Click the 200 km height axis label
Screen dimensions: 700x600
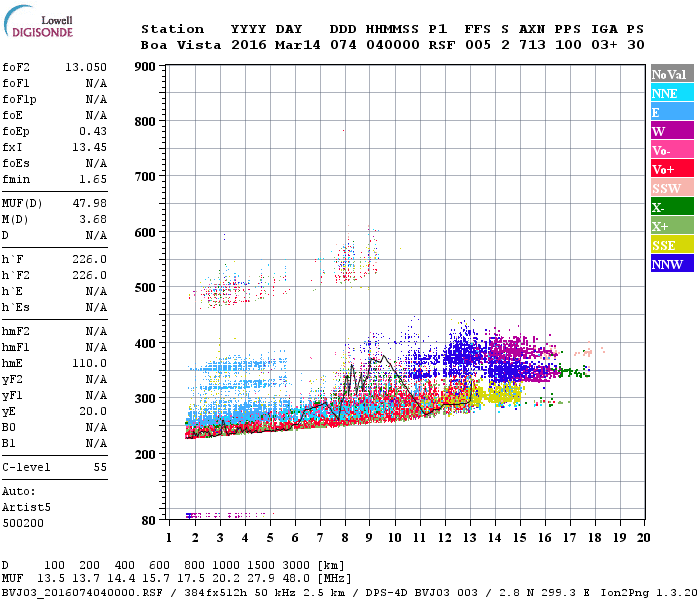145,454
